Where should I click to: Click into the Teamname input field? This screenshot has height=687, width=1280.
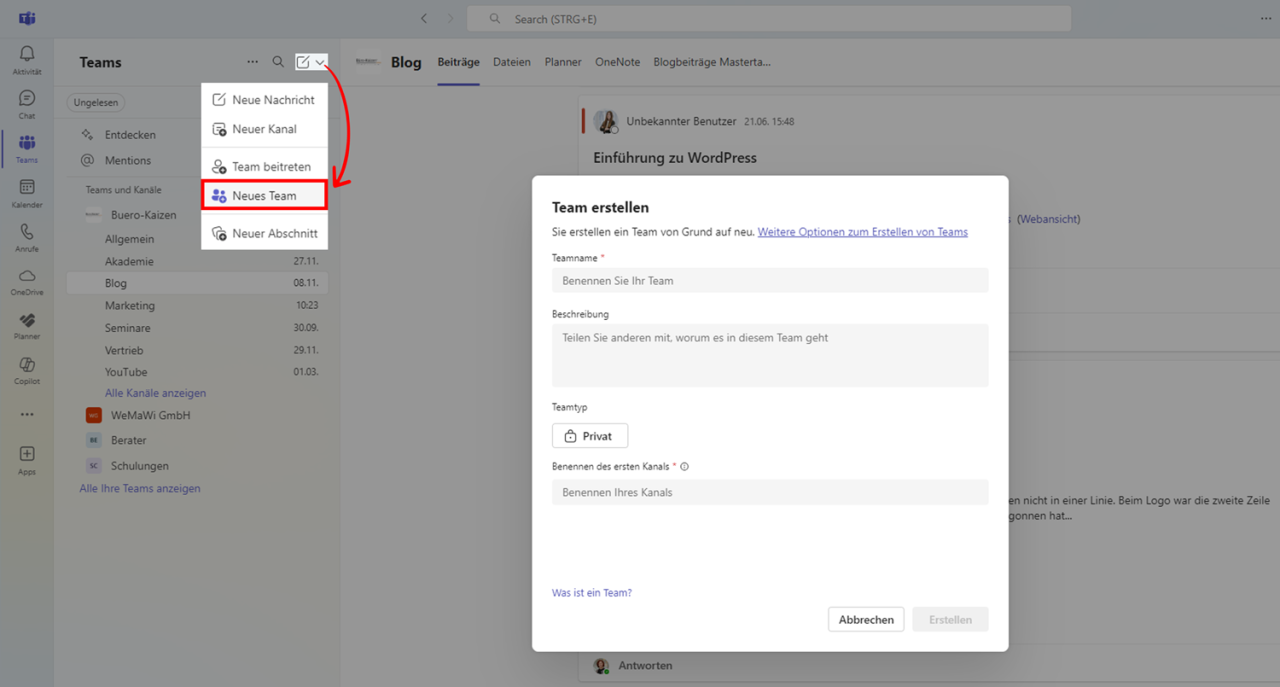point(770,281)
